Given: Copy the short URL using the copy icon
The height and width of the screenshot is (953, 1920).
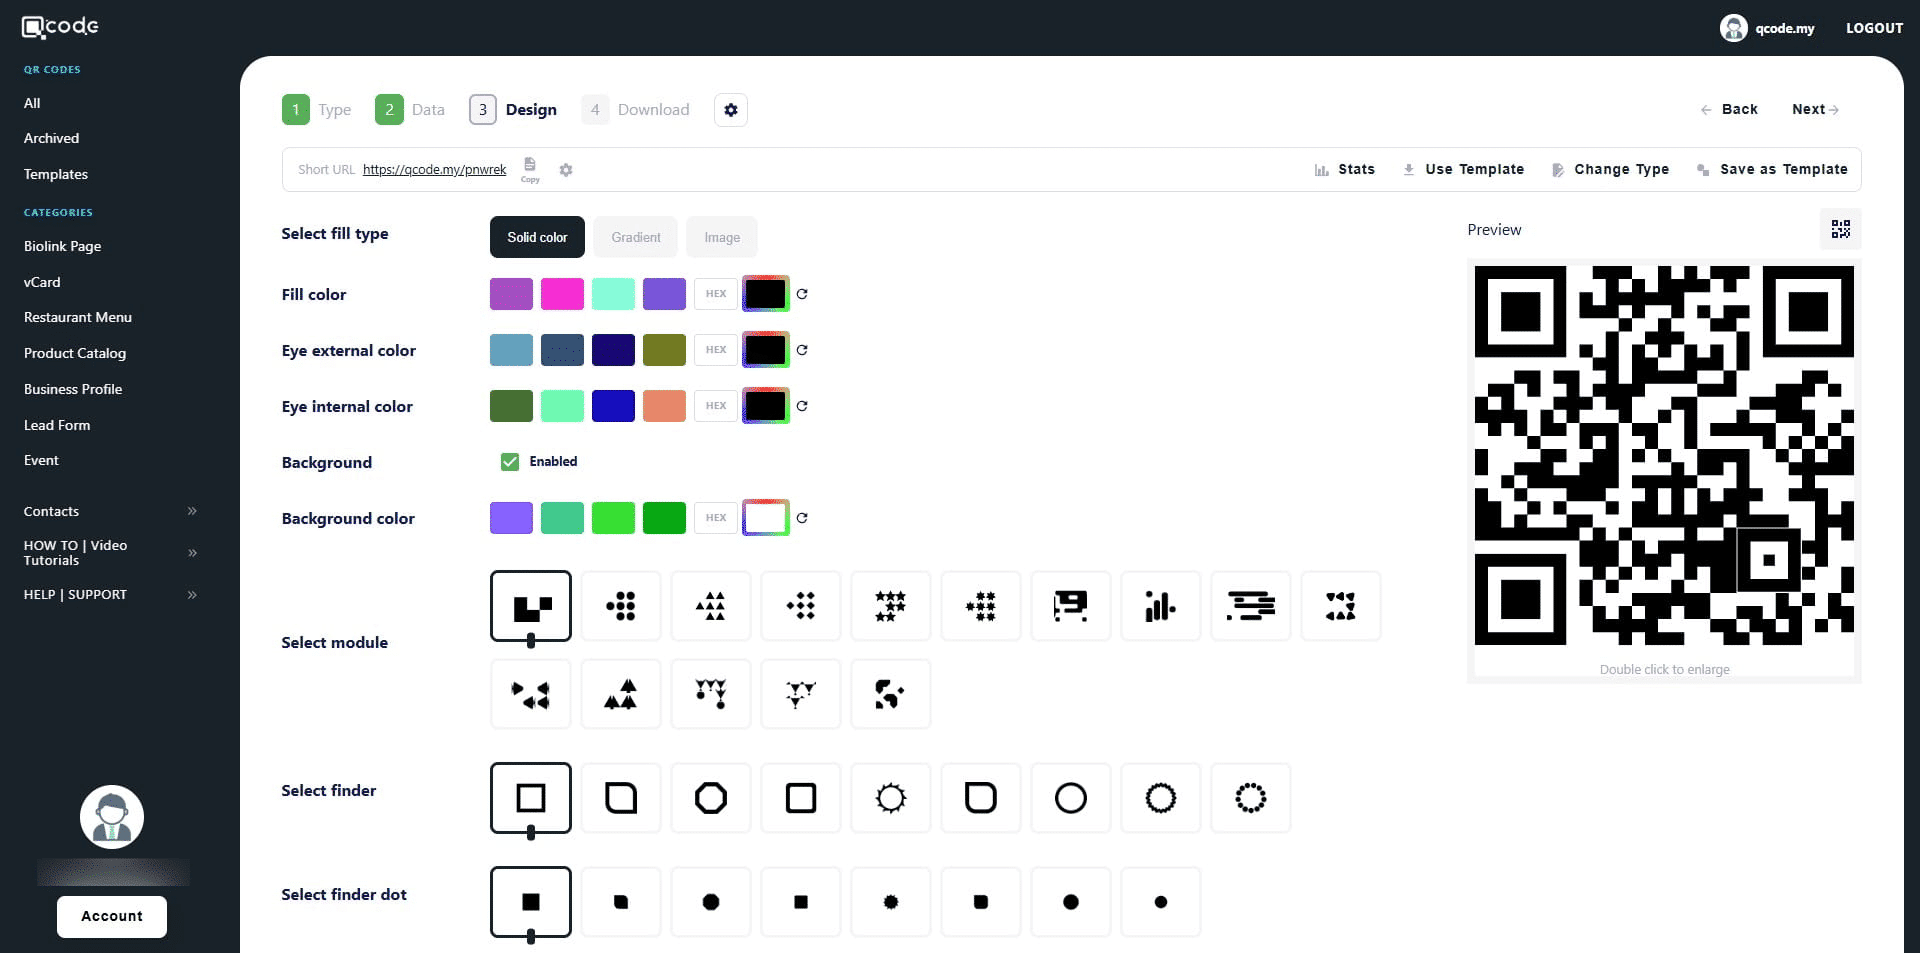Looking at the screenshot, I should 530,167.
